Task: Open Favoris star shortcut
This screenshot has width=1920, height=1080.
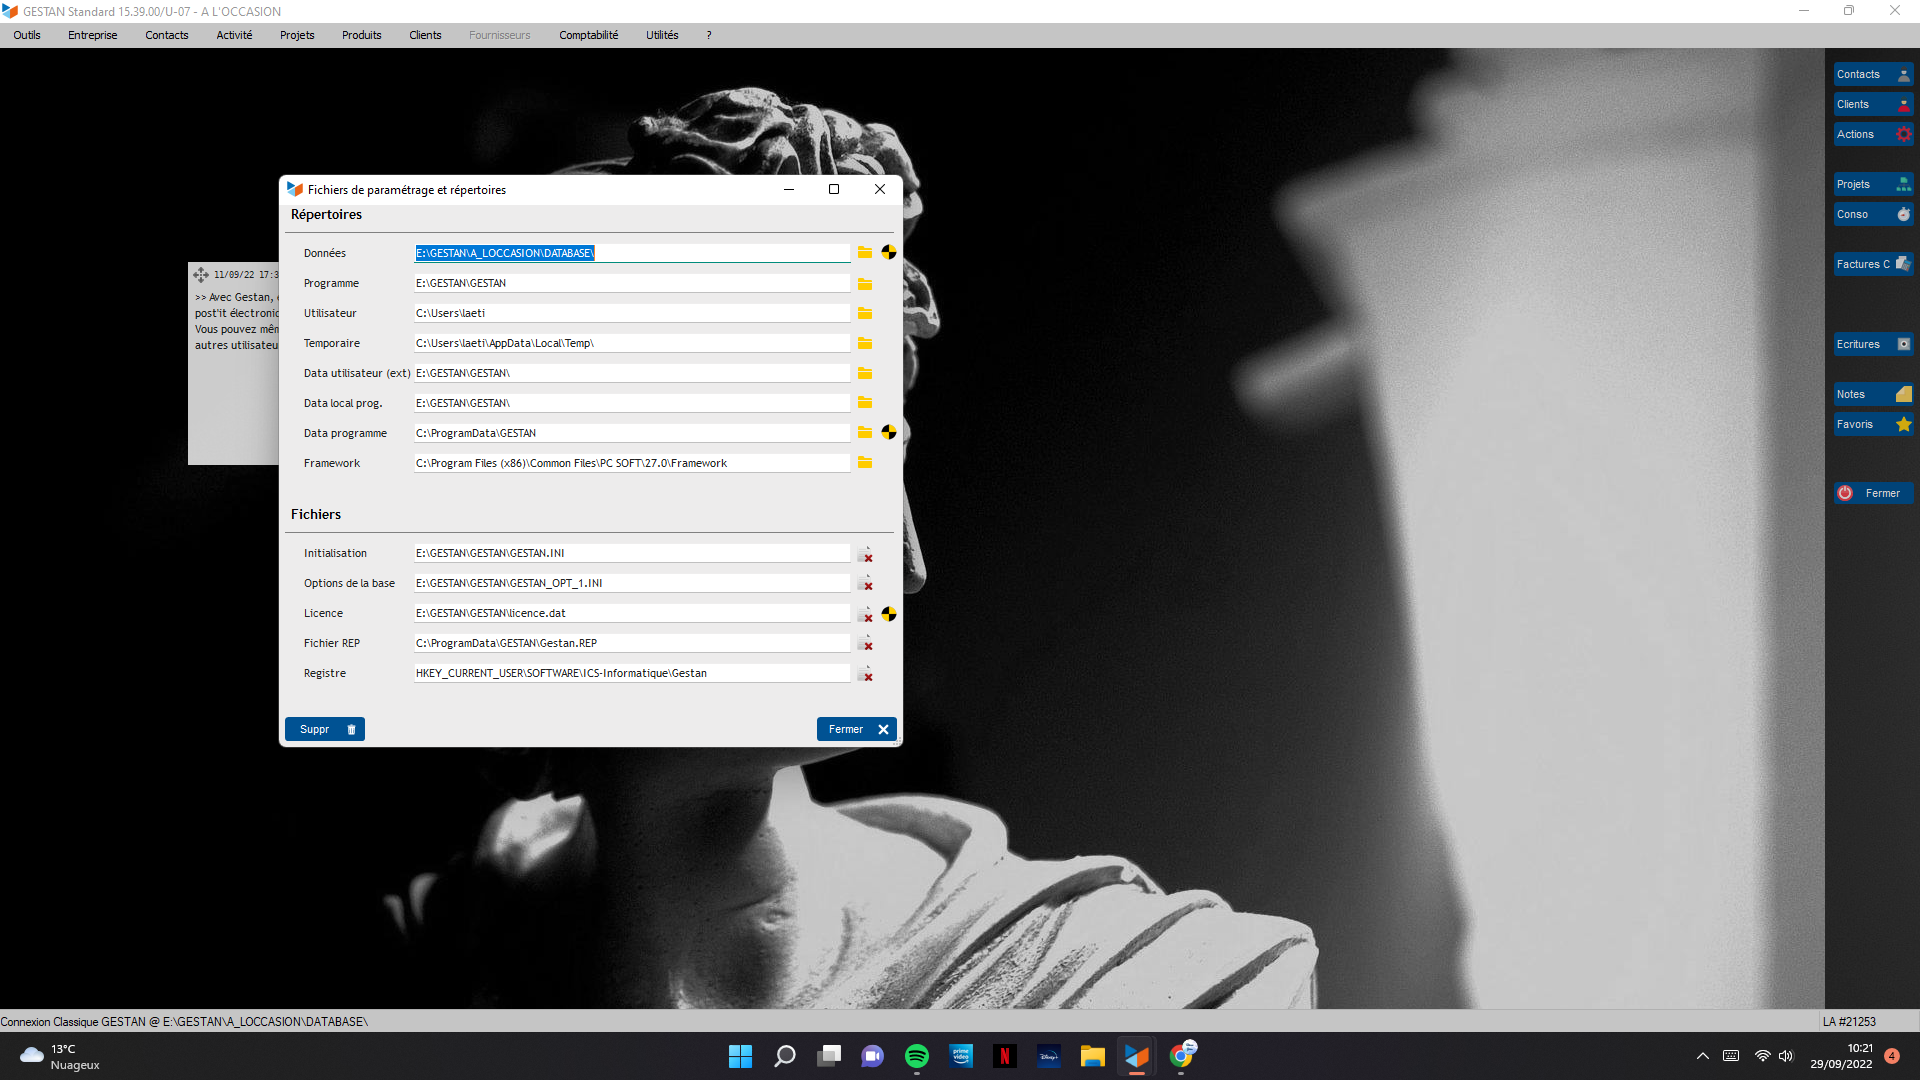Action: 1873,424
